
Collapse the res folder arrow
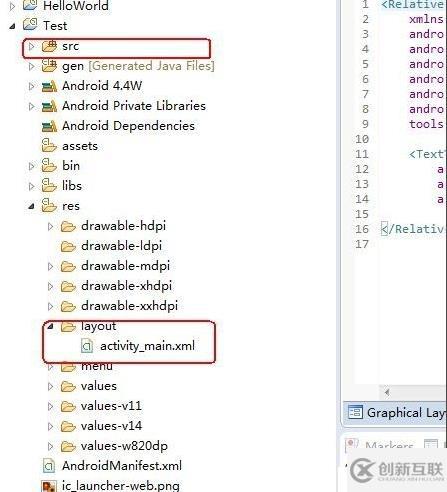click(31, 206)
